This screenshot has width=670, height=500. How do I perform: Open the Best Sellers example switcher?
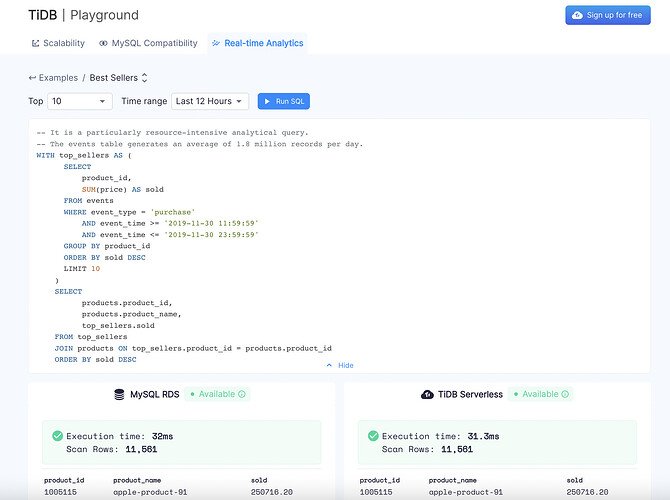tap(118, 78)
